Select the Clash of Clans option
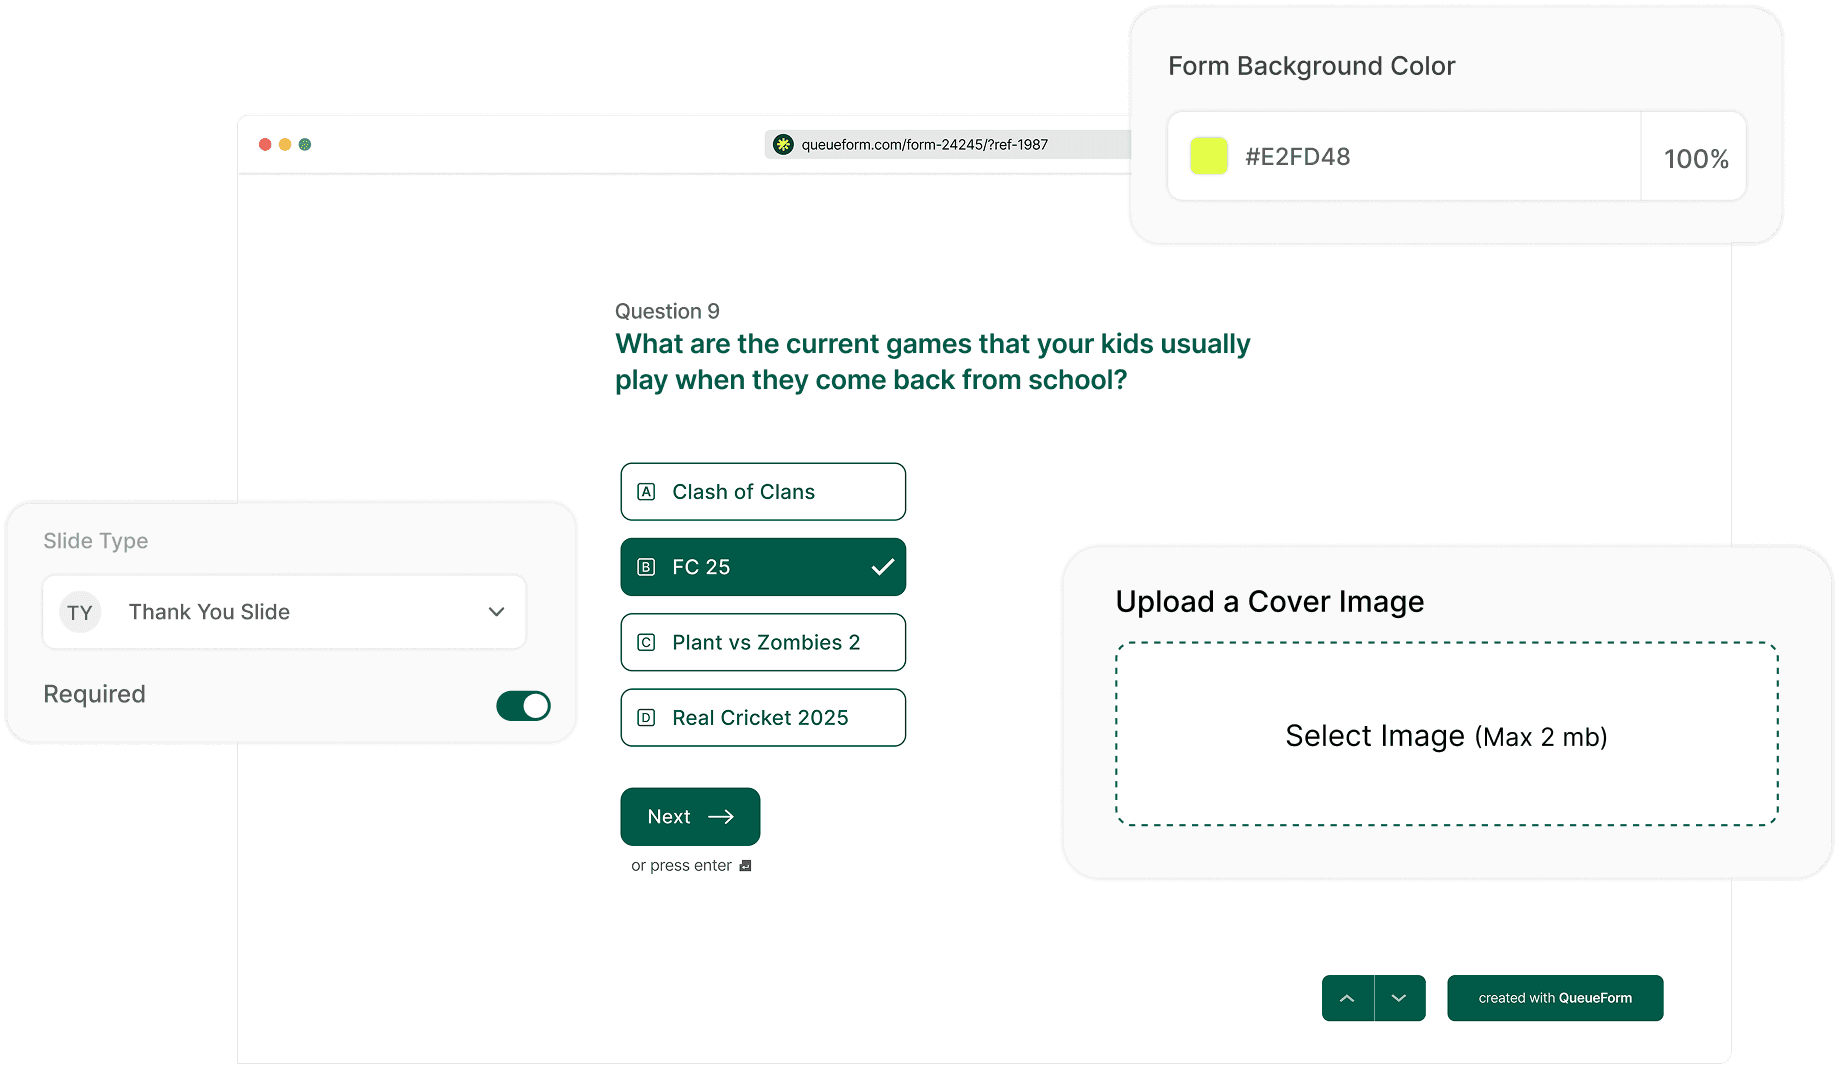This screenshot has height=1065, width=1838. [763, 492]
